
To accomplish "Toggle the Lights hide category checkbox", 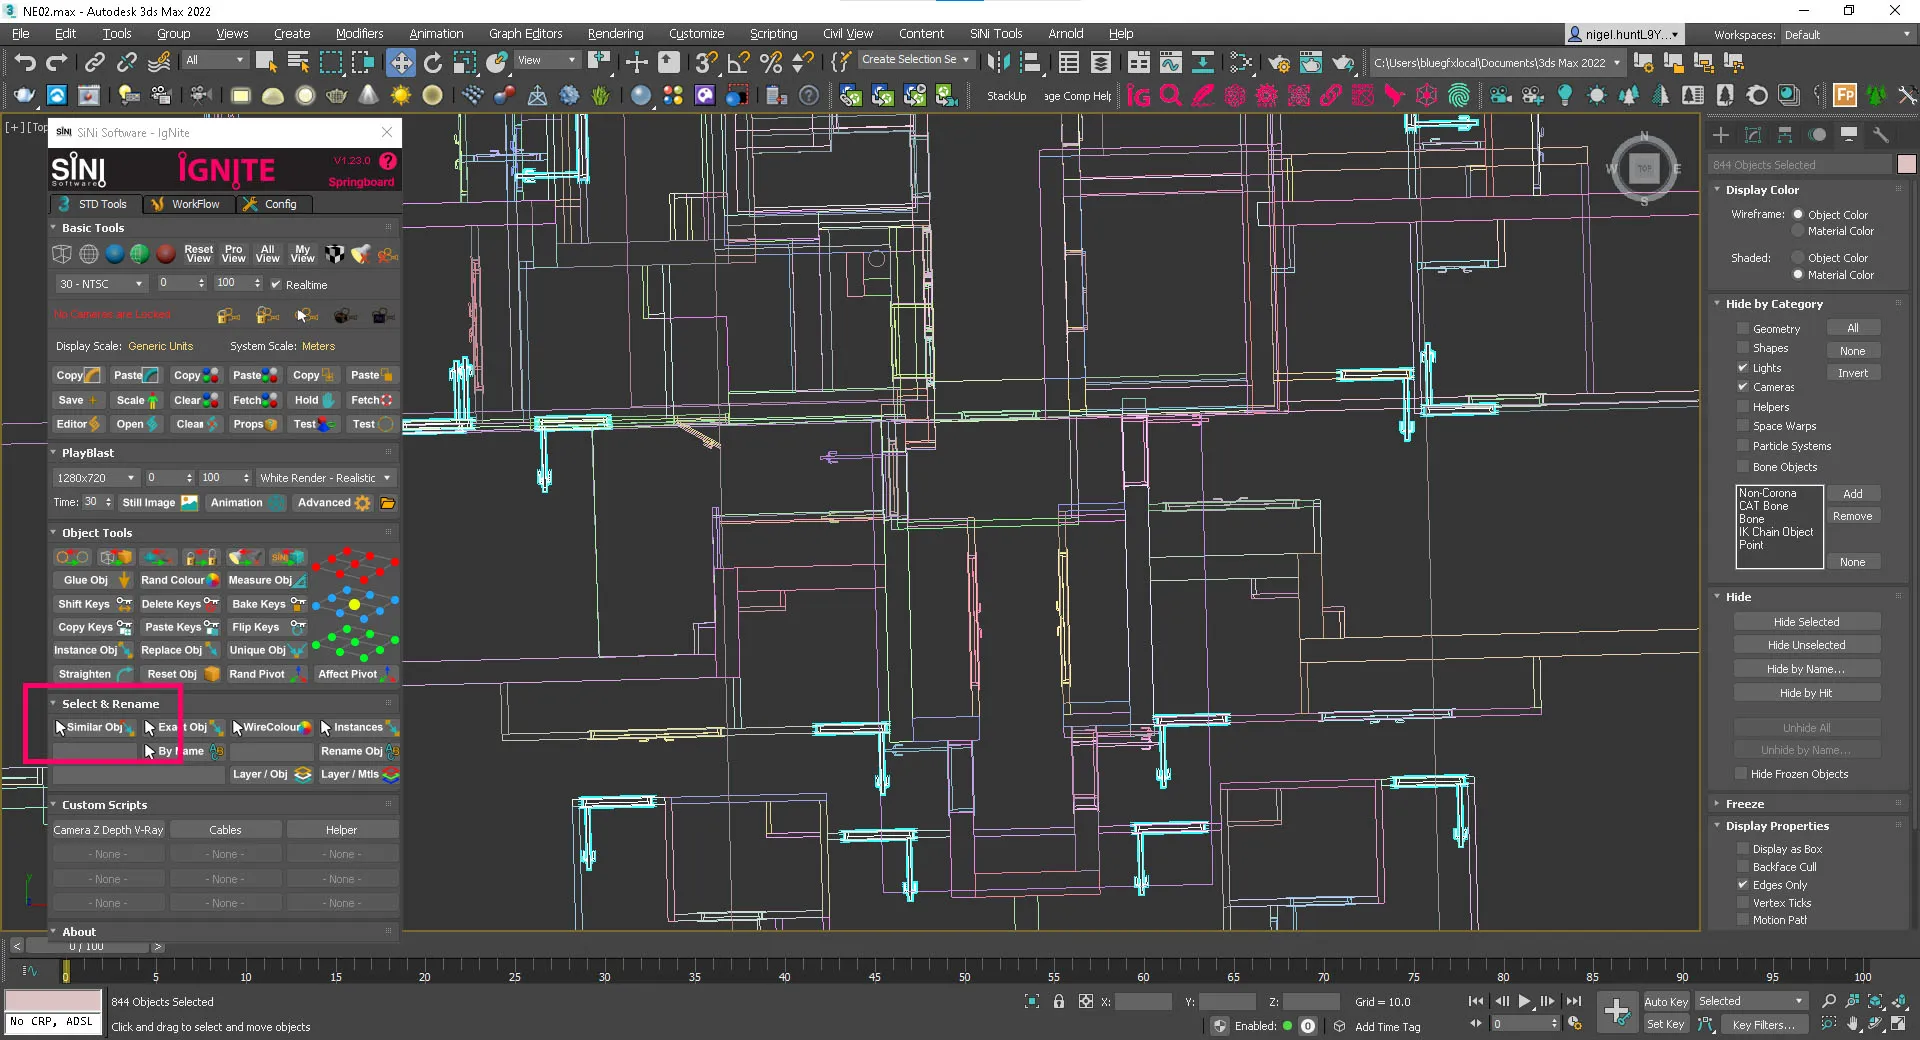I will (x=1743, y=368).
